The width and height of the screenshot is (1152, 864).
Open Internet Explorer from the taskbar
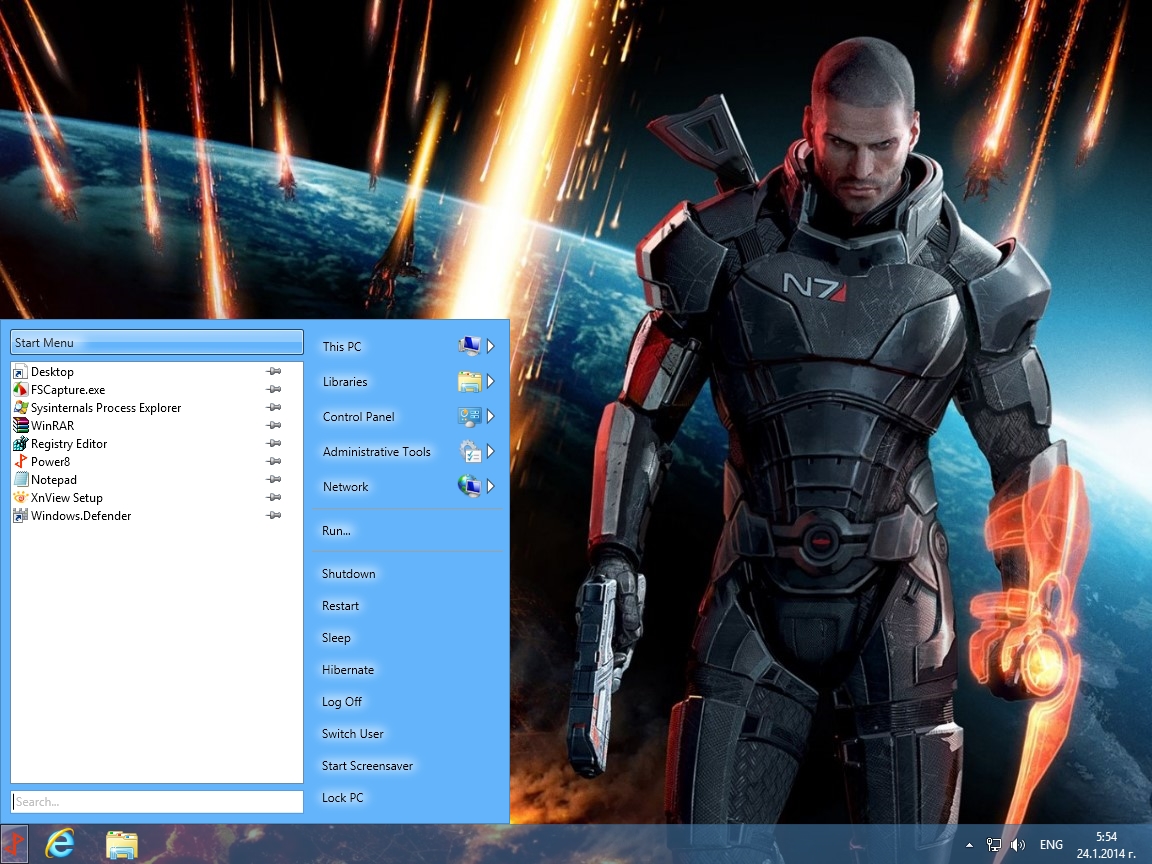click(60, 843)
